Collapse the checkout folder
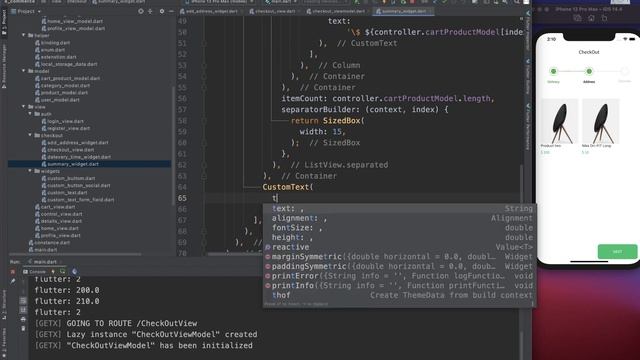640x360 pixels. tap(30, 135)
